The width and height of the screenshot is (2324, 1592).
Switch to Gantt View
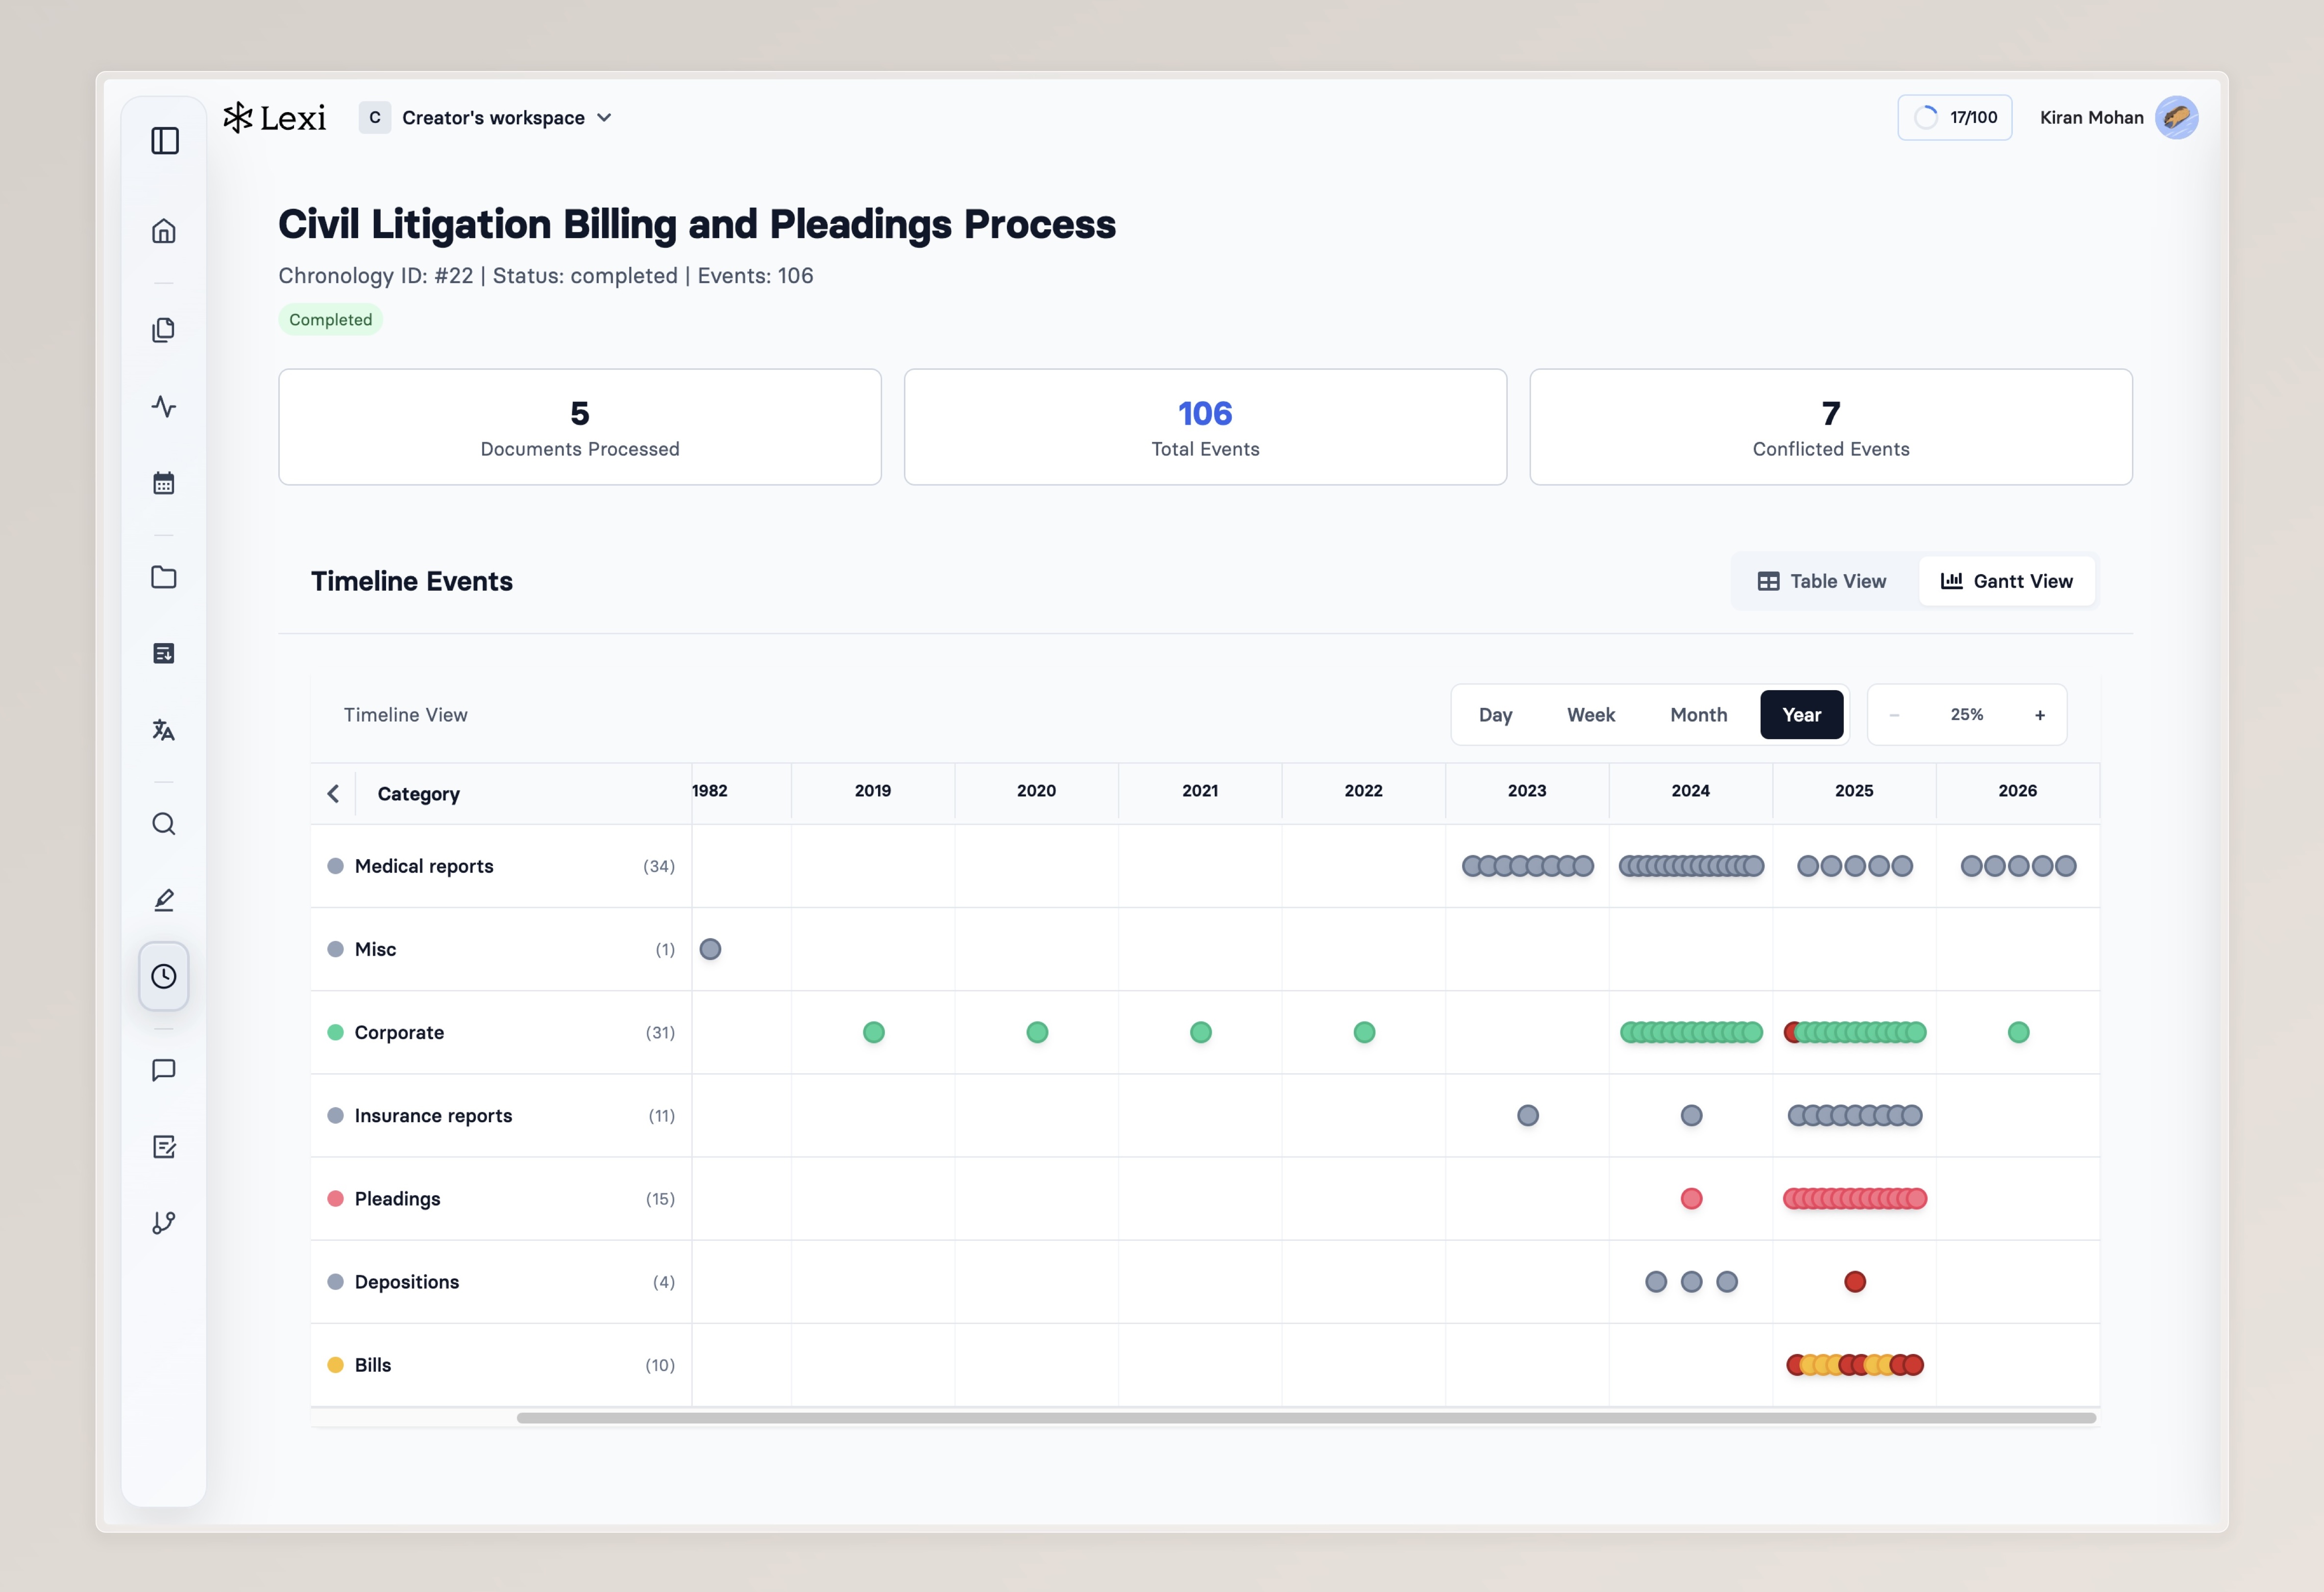[2007, 581]
